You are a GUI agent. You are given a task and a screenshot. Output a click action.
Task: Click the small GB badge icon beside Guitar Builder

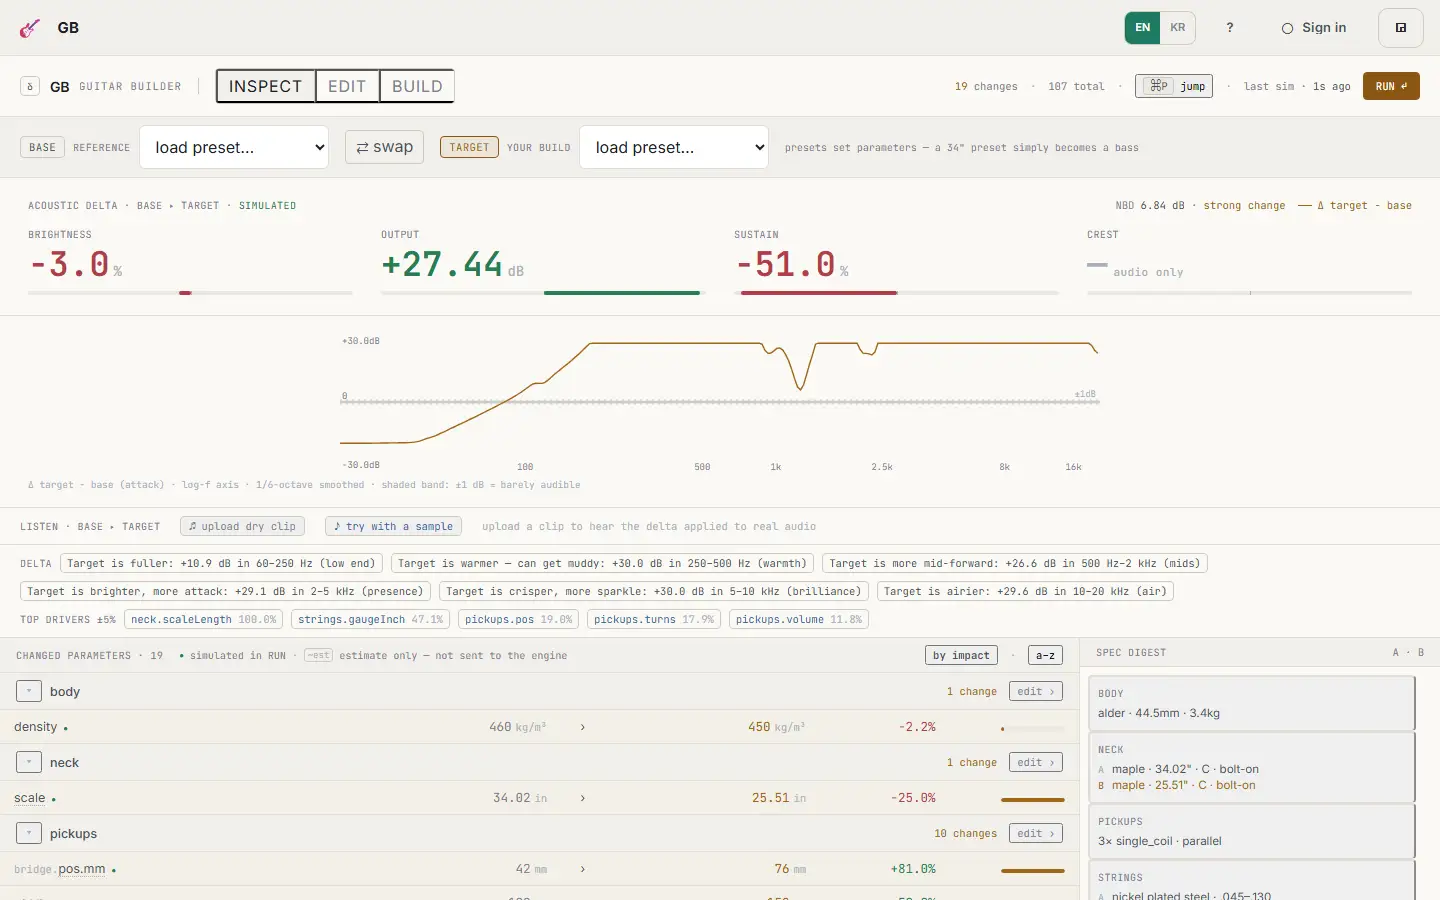[x=30, y=87]
